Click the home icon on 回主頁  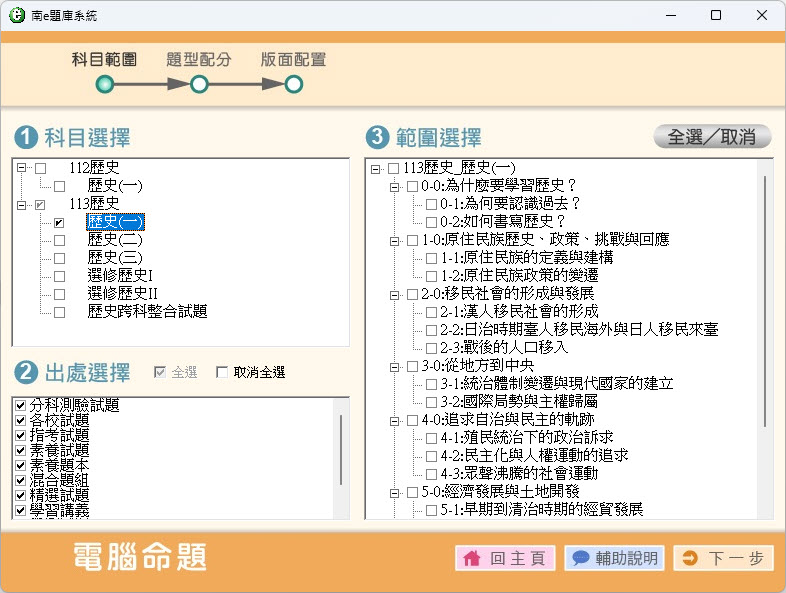(x=472, y=559)
